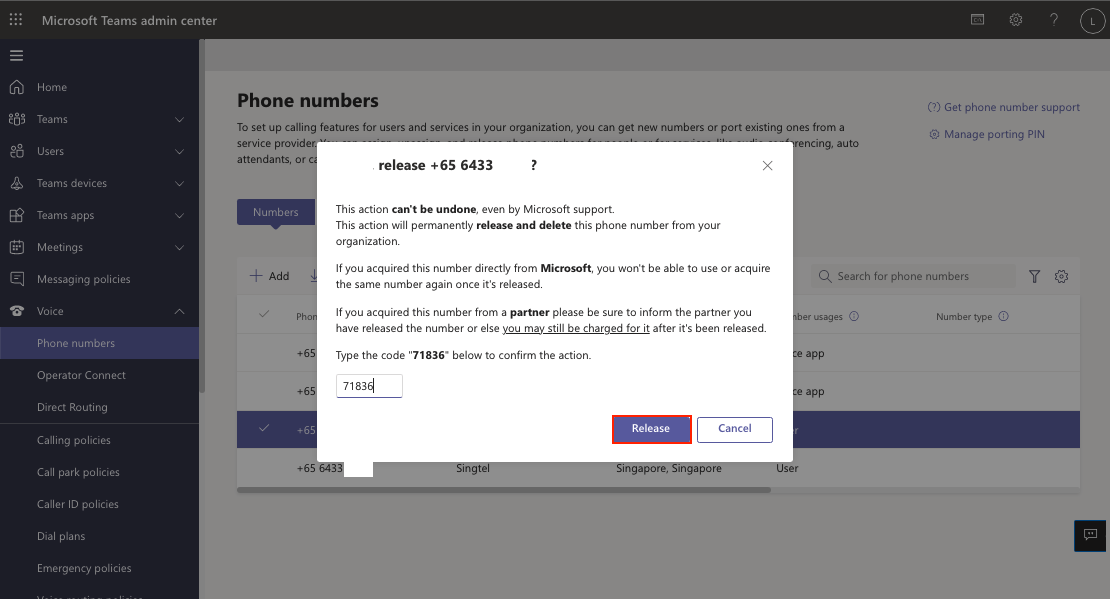1110x599 pixels.
Task: Open the settings gear in header
Action: [1015, 20]
